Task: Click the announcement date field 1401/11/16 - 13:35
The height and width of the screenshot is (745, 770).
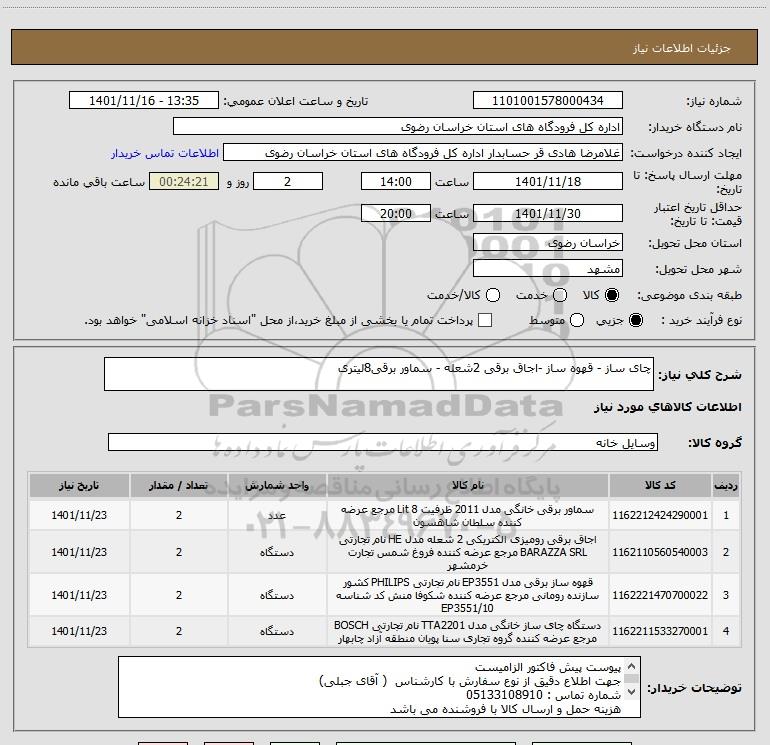Action: pyautogui.click(x=144, y=101)
